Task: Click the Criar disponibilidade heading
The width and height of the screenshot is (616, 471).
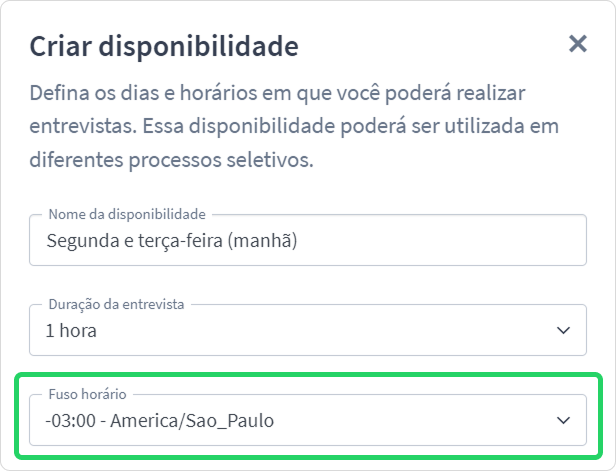Action: click(164, 47)
